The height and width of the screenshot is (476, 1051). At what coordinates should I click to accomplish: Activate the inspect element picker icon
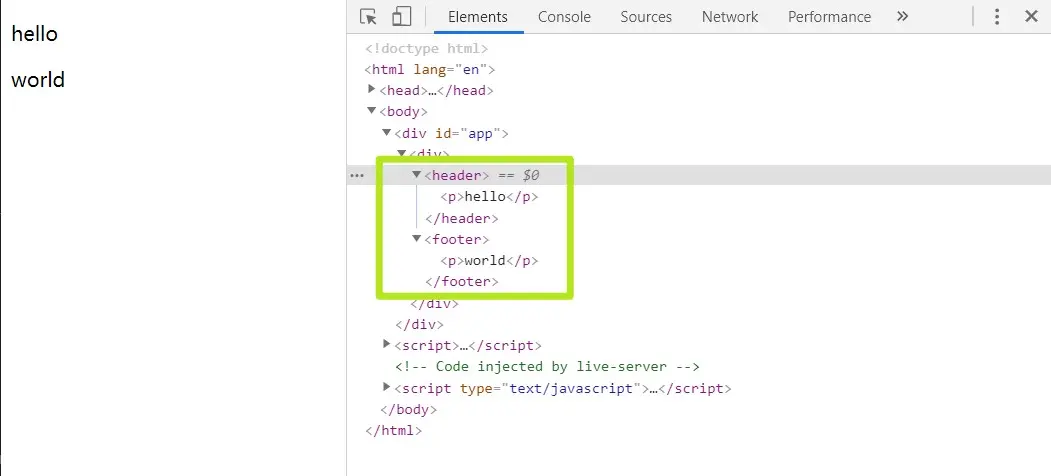(368, 17)
